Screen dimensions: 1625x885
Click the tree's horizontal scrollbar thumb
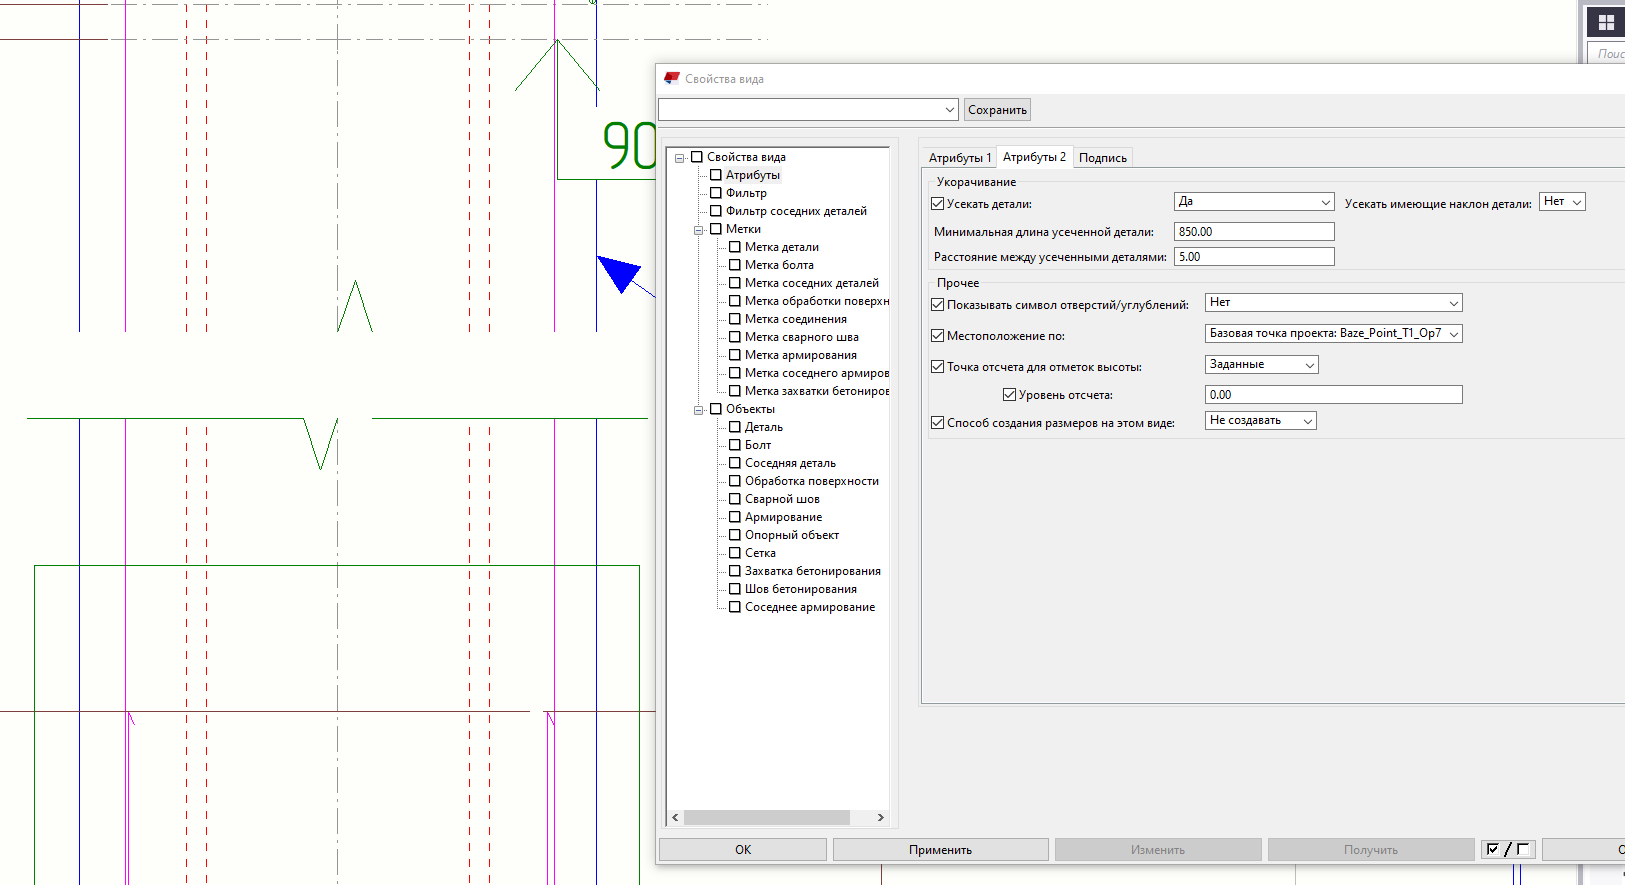tap(766, 817)
